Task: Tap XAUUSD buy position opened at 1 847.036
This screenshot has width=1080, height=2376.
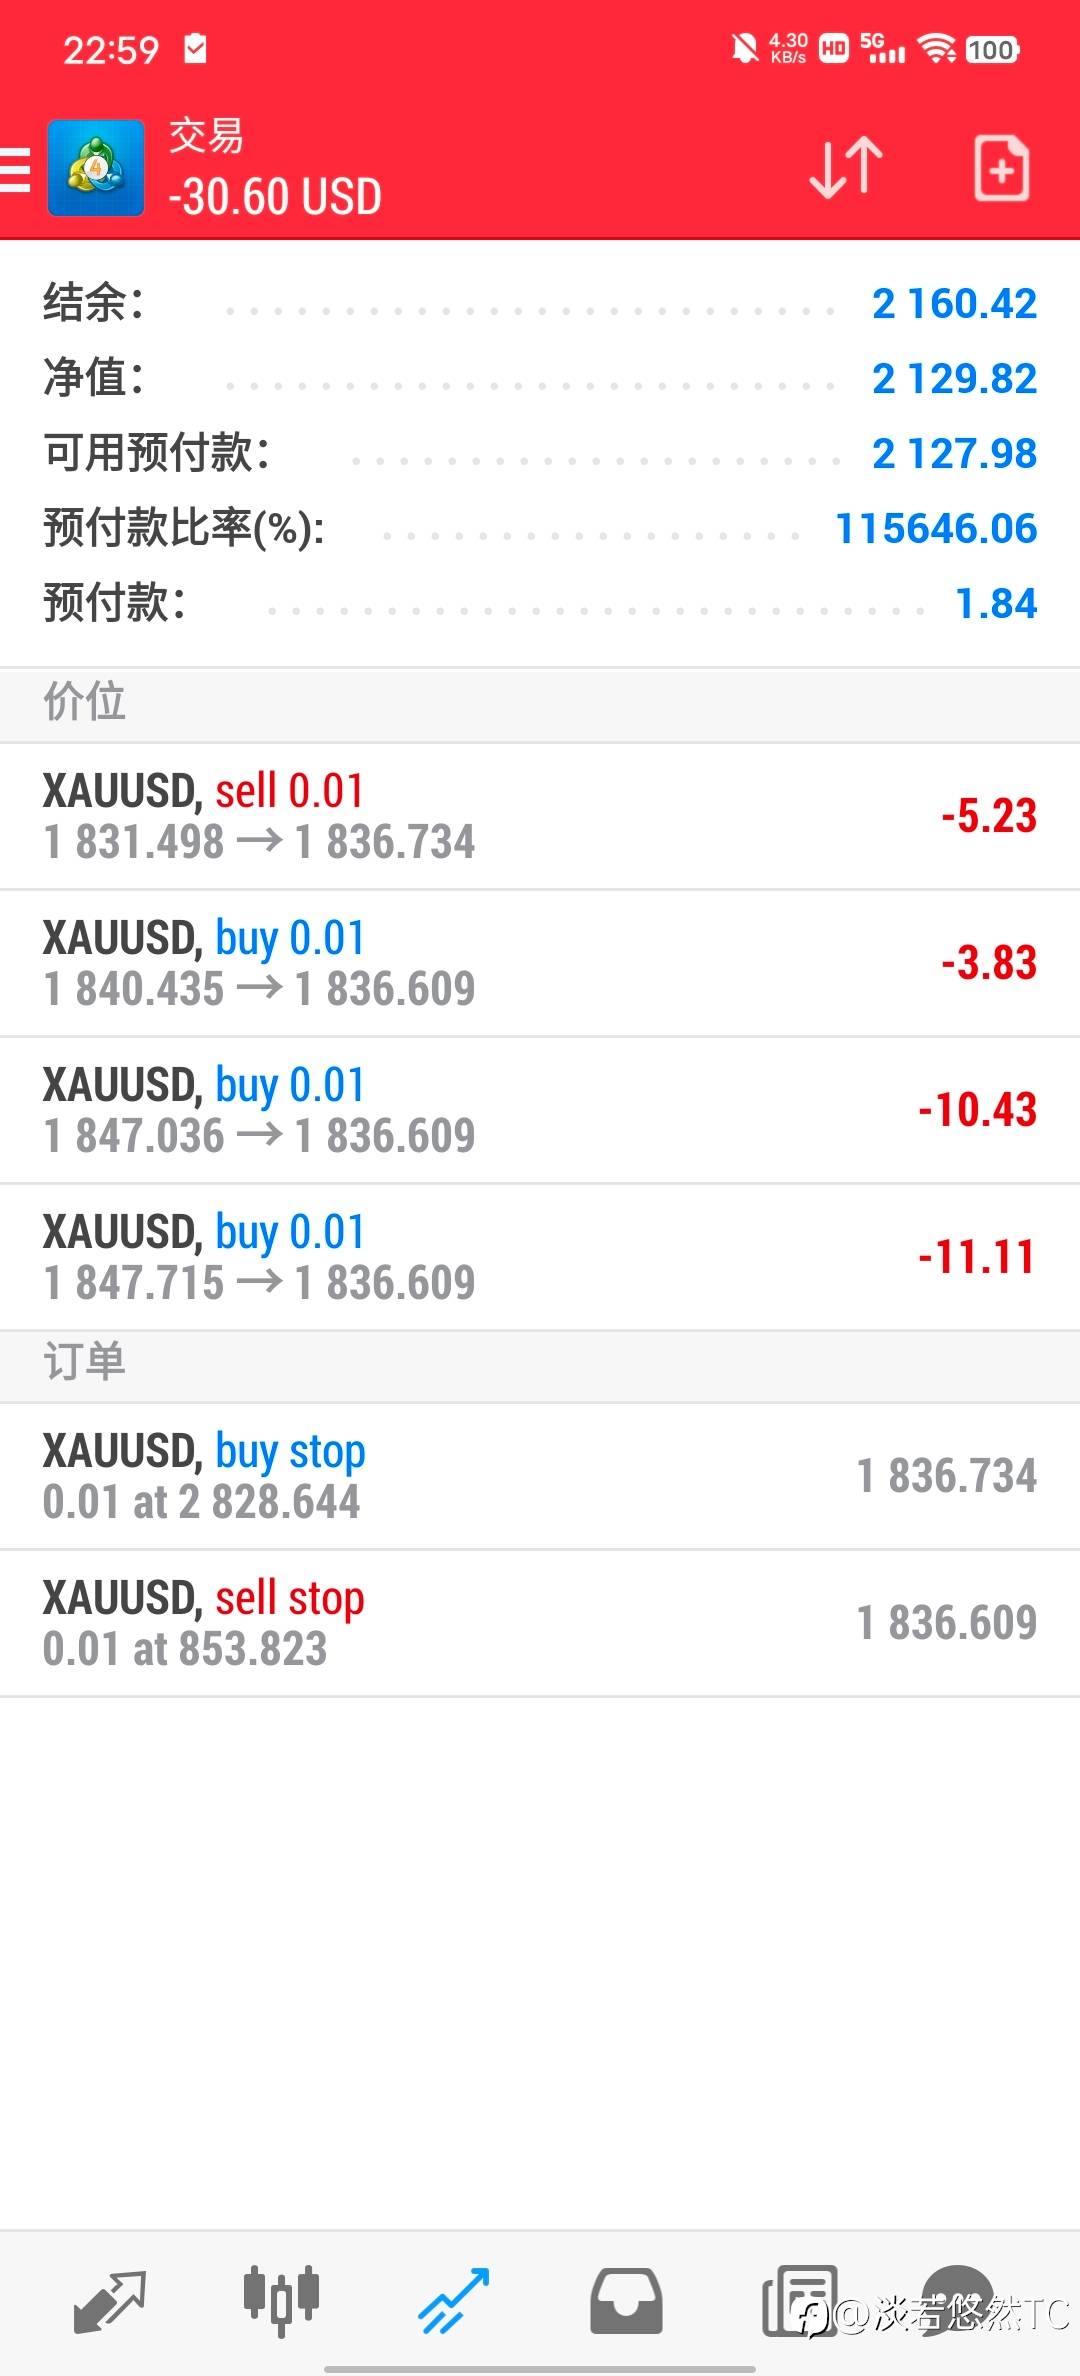Action: point(540,1110)
